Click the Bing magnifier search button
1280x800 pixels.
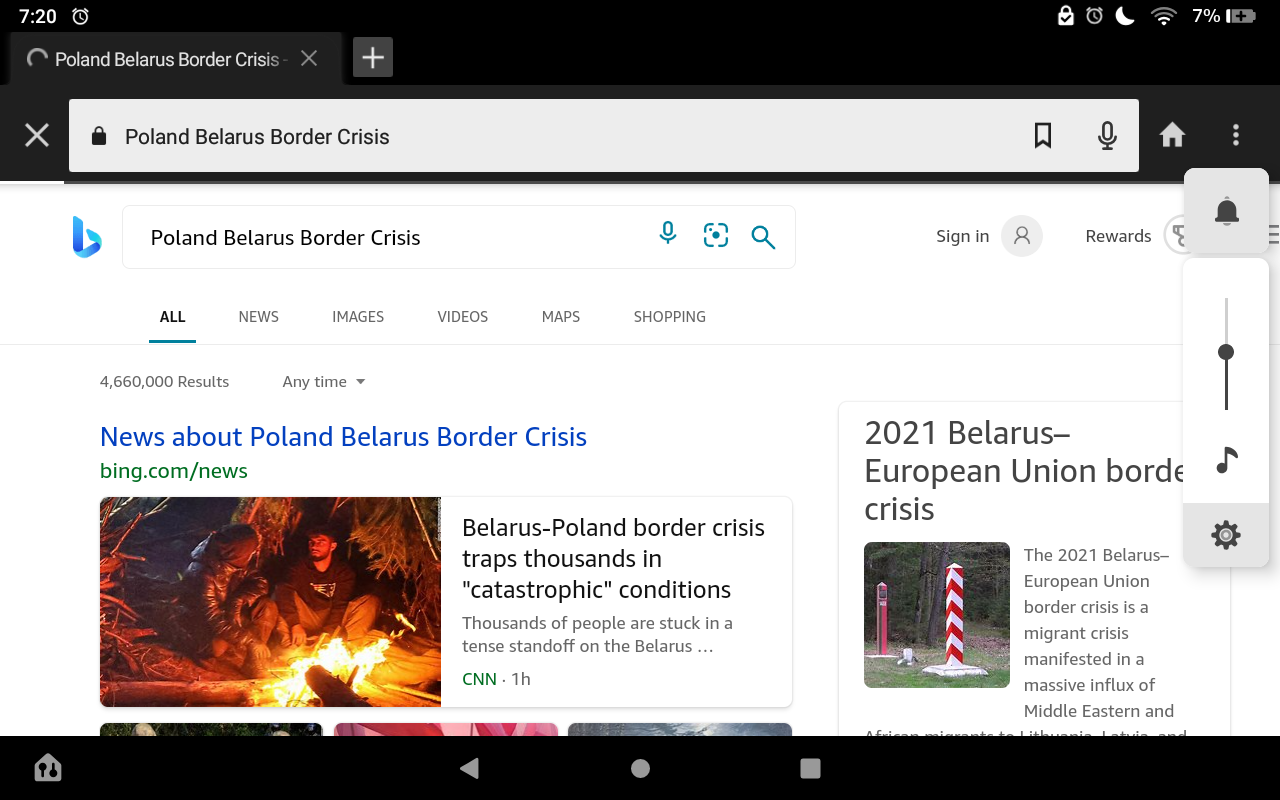point(763,237)
